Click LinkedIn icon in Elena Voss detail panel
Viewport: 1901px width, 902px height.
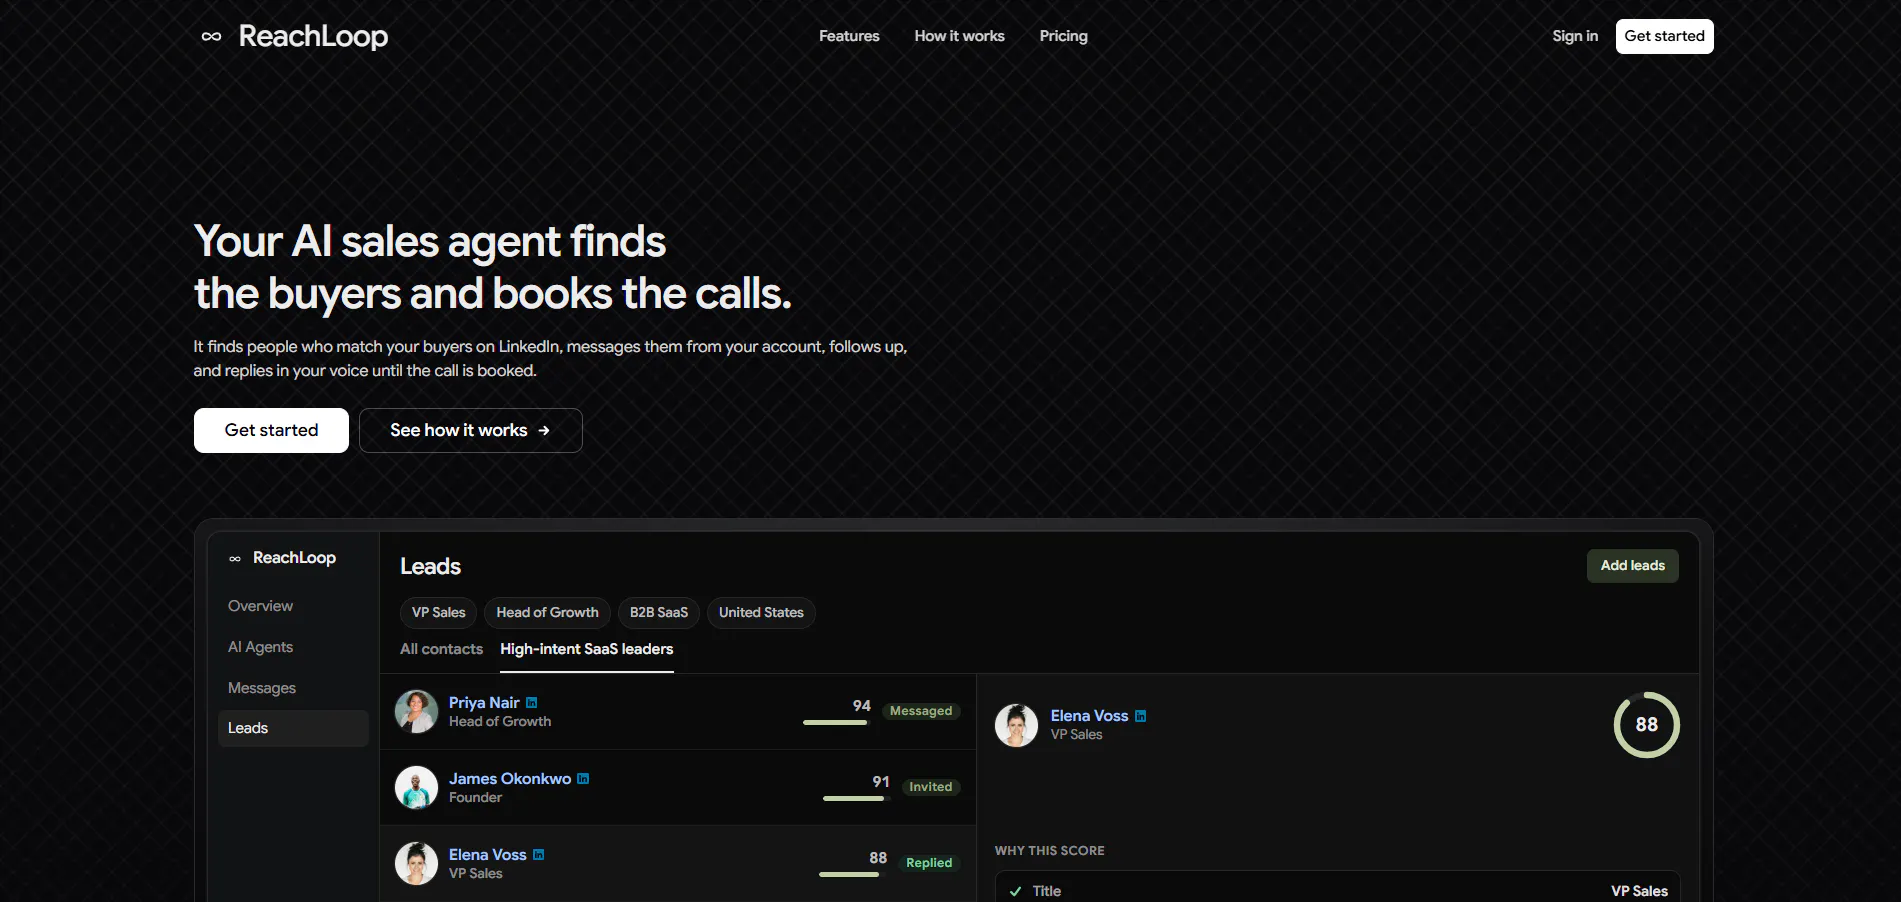coord(1141,716)
